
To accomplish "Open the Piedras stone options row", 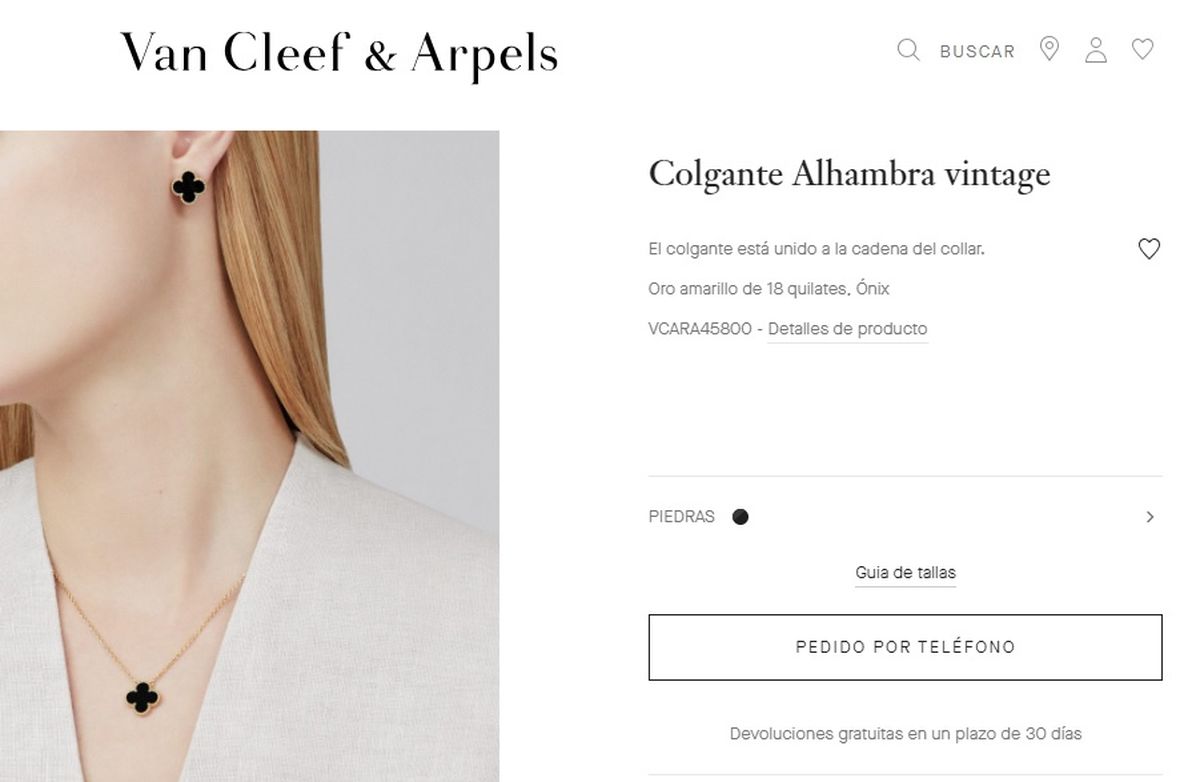I will click(x=905, y=517).
